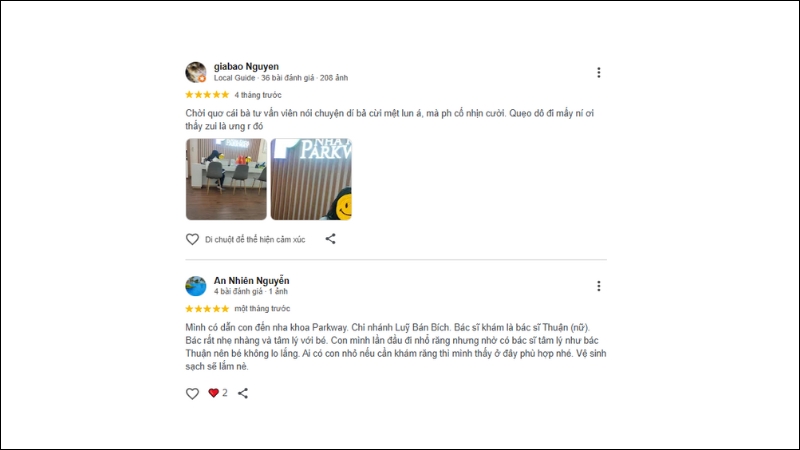The height and width of the screenshot is (450, 800).
Task: Click the "Di chuột để thể hiện cảm xúc" label
Action: click(x=255, y=239)
